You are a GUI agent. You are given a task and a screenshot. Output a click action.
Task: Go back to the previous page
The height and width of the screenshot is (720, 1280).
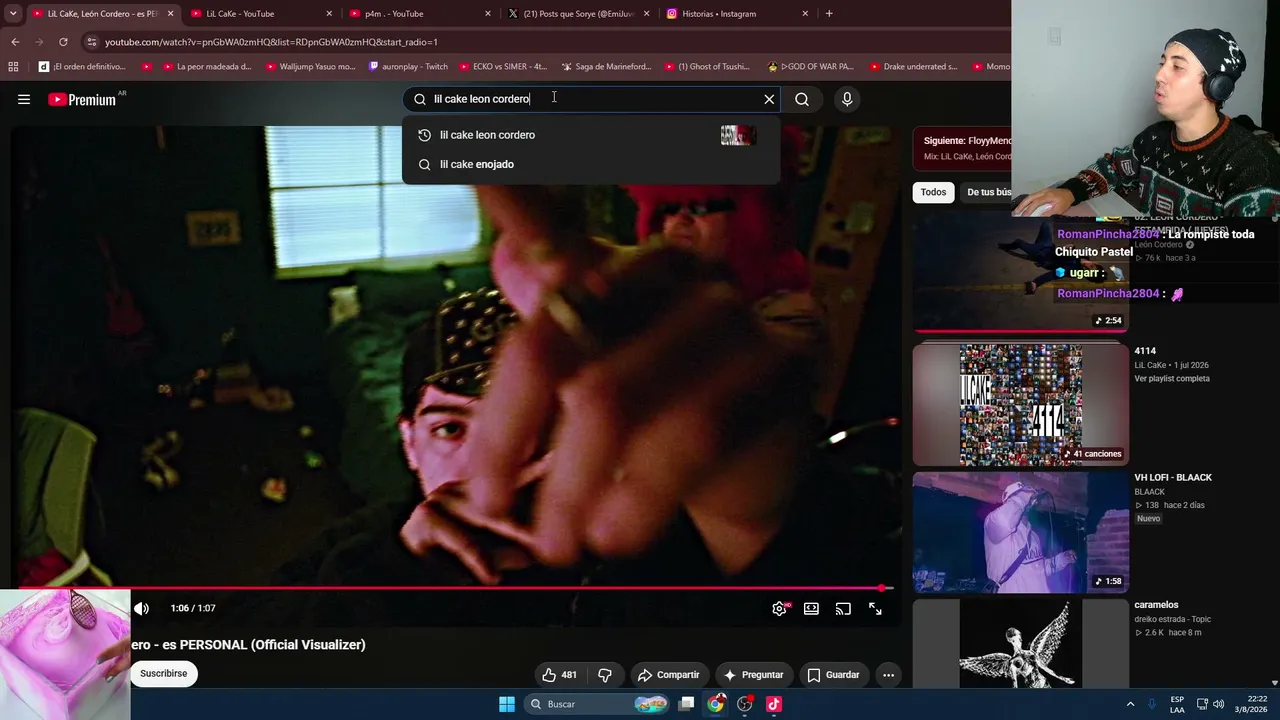click(x=15, y=42)
